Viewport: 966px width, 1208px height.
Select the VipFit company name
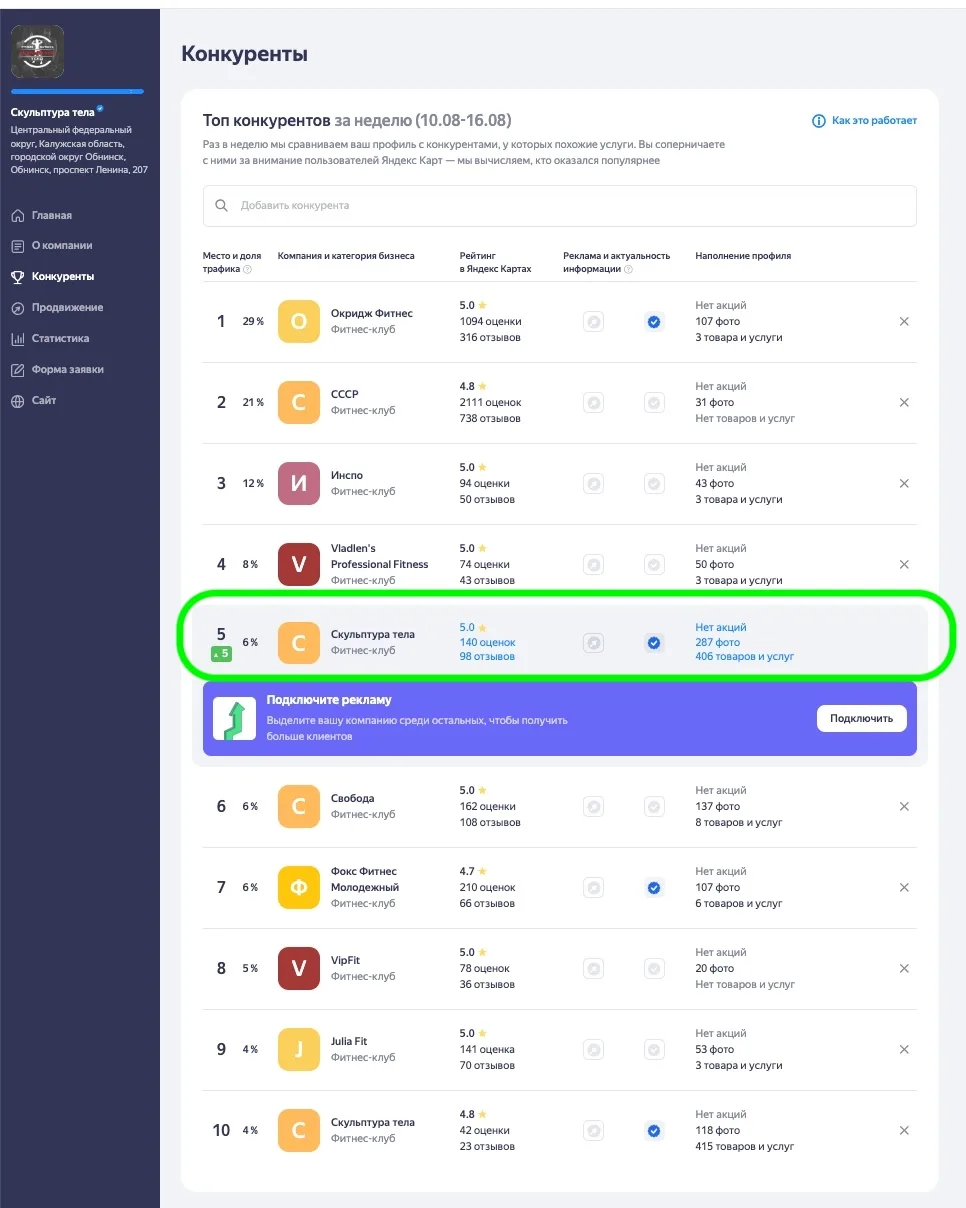click(x=345, y=960)
